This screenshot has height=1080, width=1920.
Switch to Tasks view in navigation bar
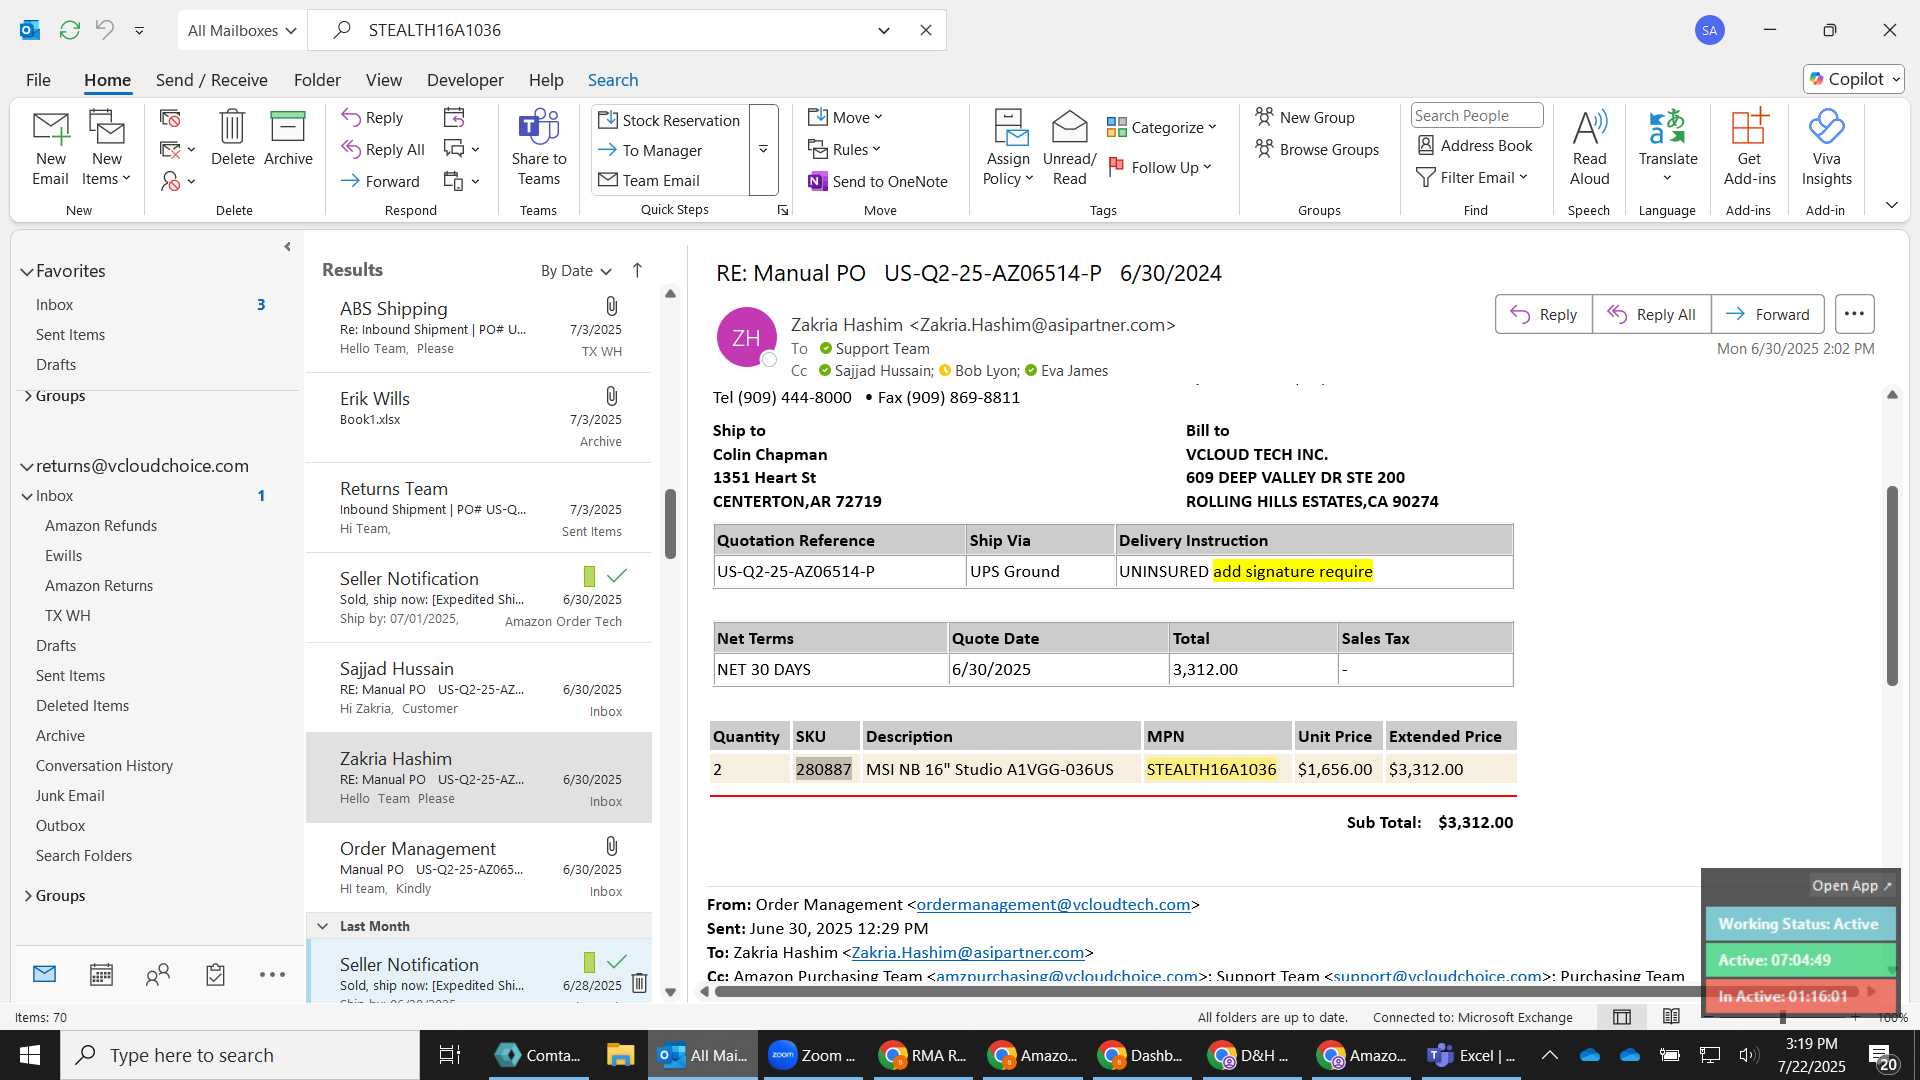[215, 975]
